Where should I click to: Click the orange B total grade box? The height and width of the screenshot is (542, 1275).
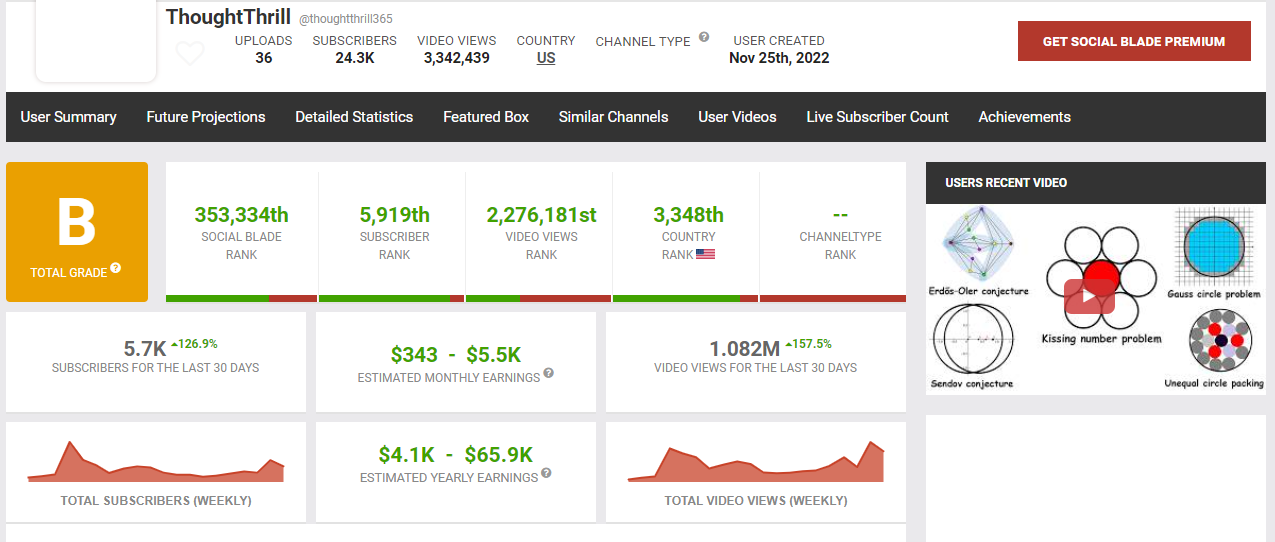pos(77,232)
